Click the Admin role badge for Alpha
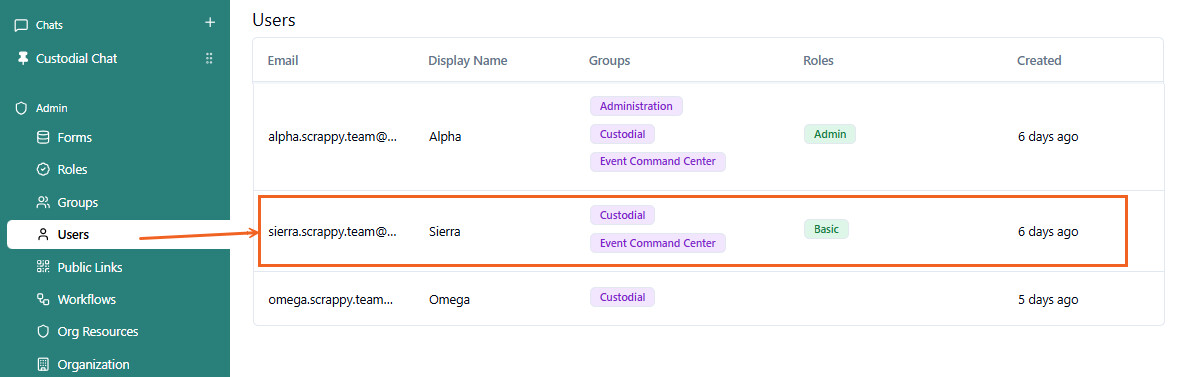 click(x=830, y=134)
